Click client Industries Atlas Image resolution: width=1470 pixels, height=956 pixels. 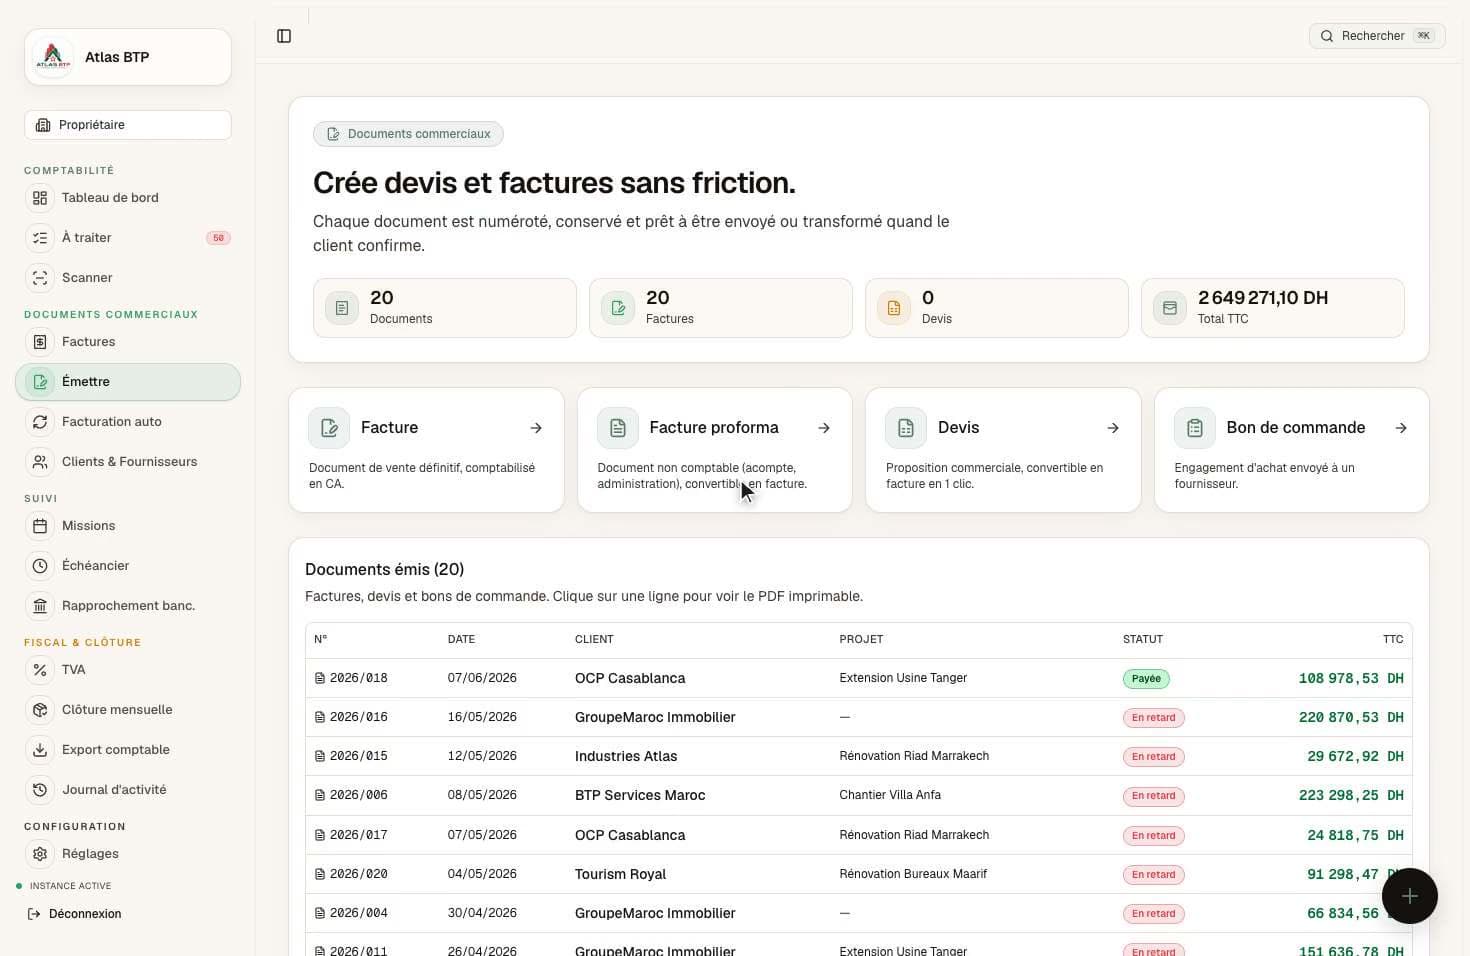click(x=626, y=756)
